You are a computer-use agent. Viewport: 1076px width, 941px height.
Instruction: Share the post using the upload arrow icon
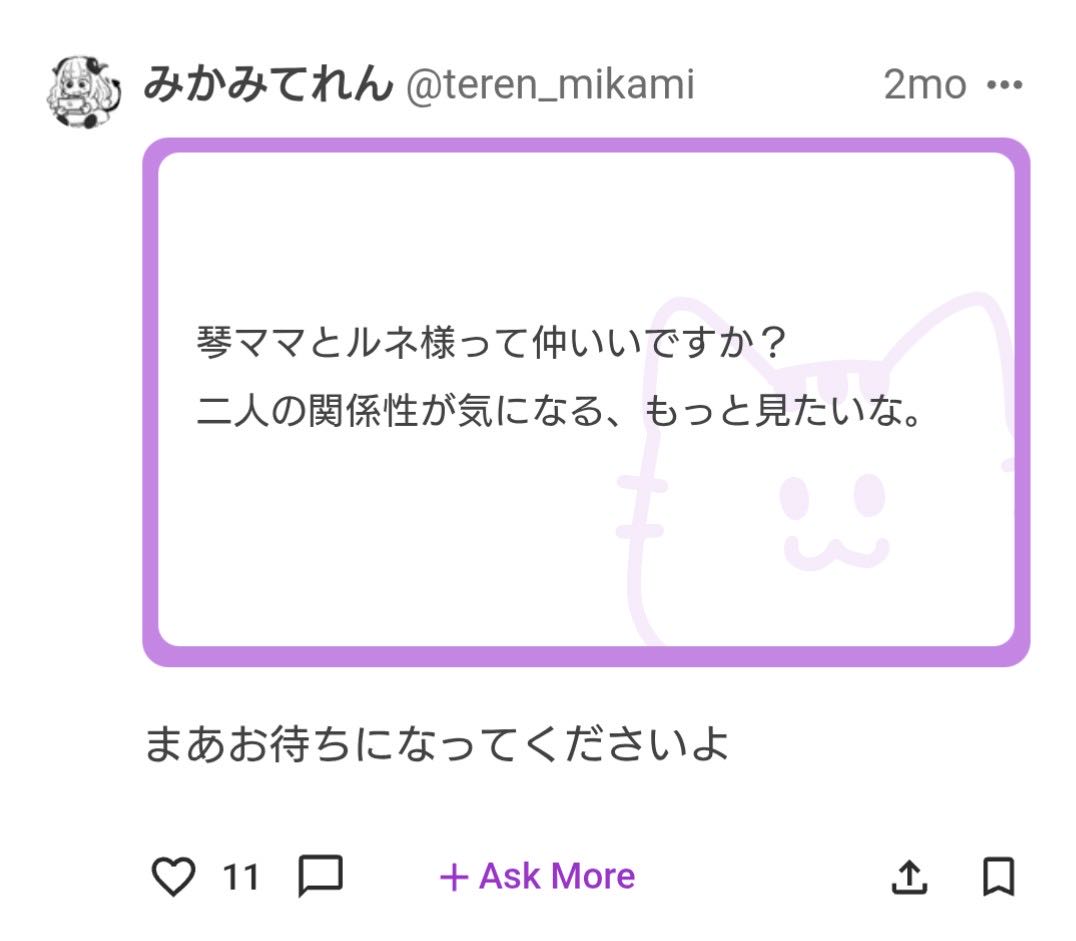(x=907, y=877)
